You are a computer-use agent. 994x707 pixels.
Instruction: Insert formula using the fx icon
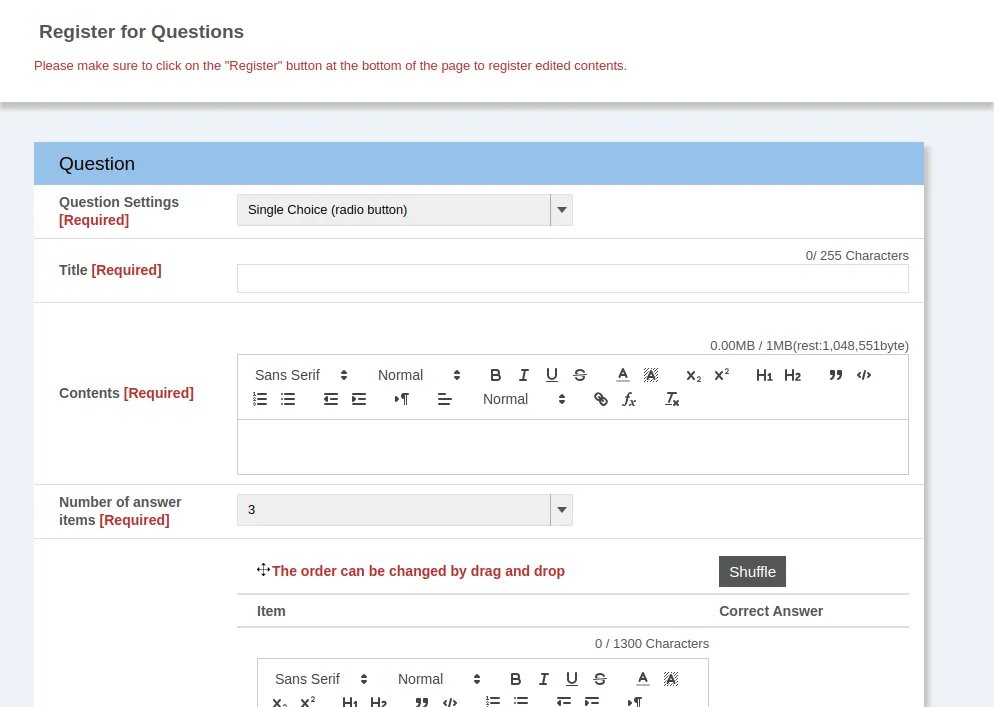pos(629,399)
